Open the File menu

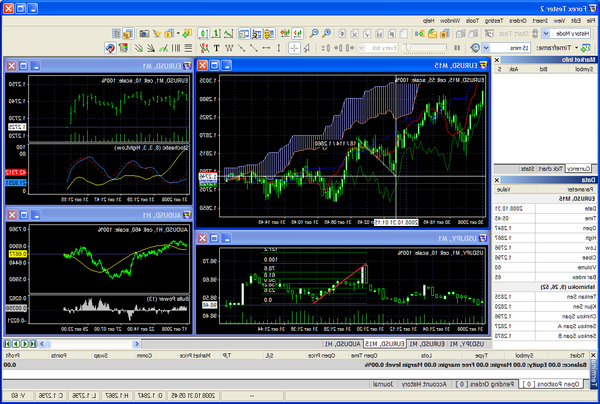click(591, 21)
